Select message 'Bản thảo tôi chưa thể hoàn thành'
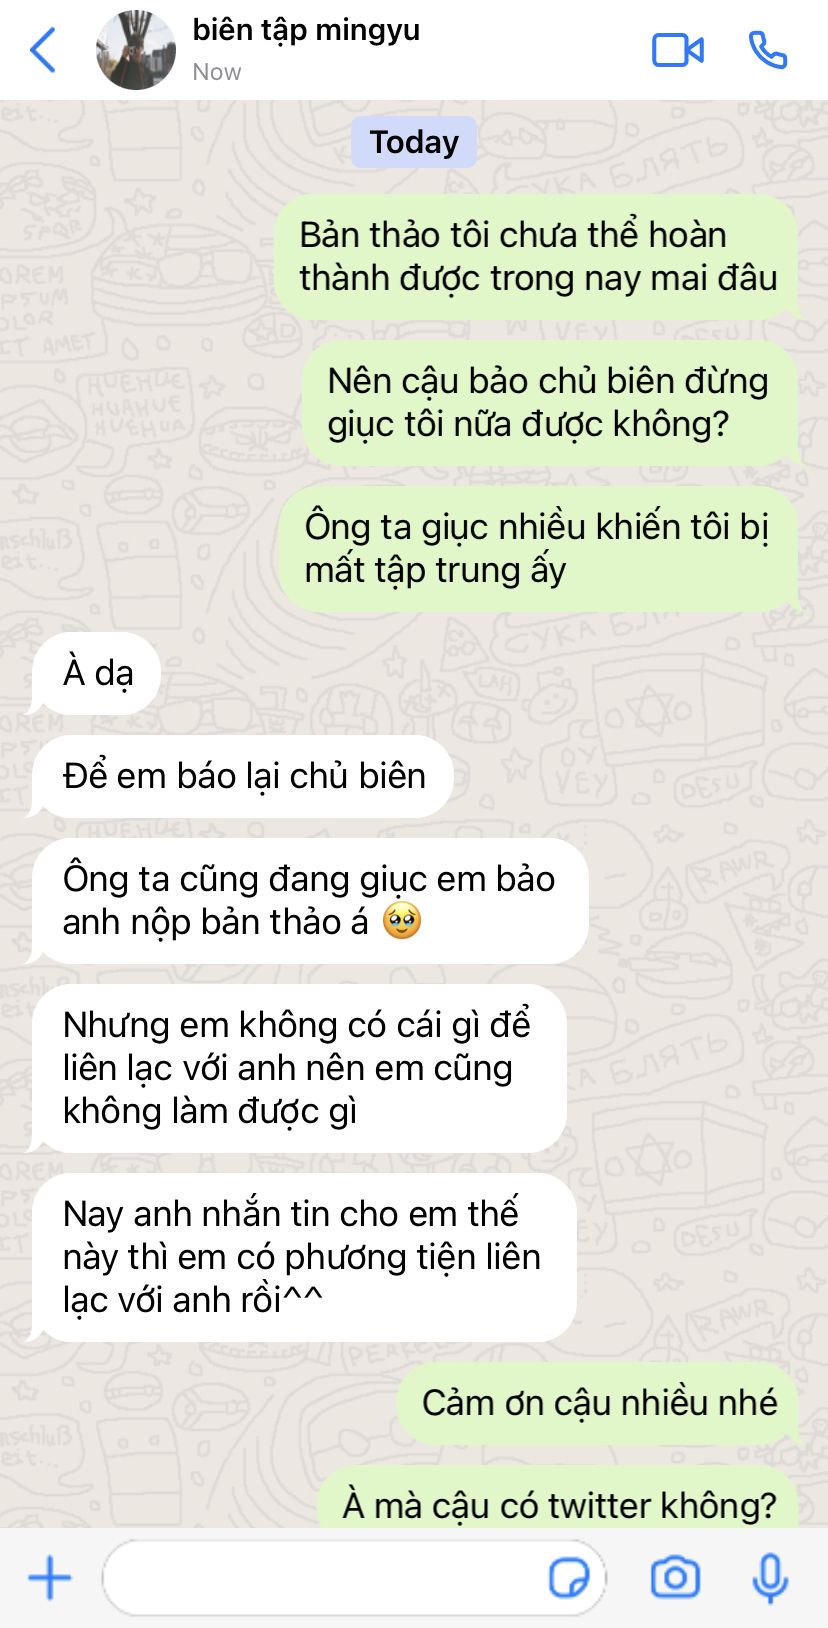This screenshot has width=828, height=1628. [x=538, y=257]
